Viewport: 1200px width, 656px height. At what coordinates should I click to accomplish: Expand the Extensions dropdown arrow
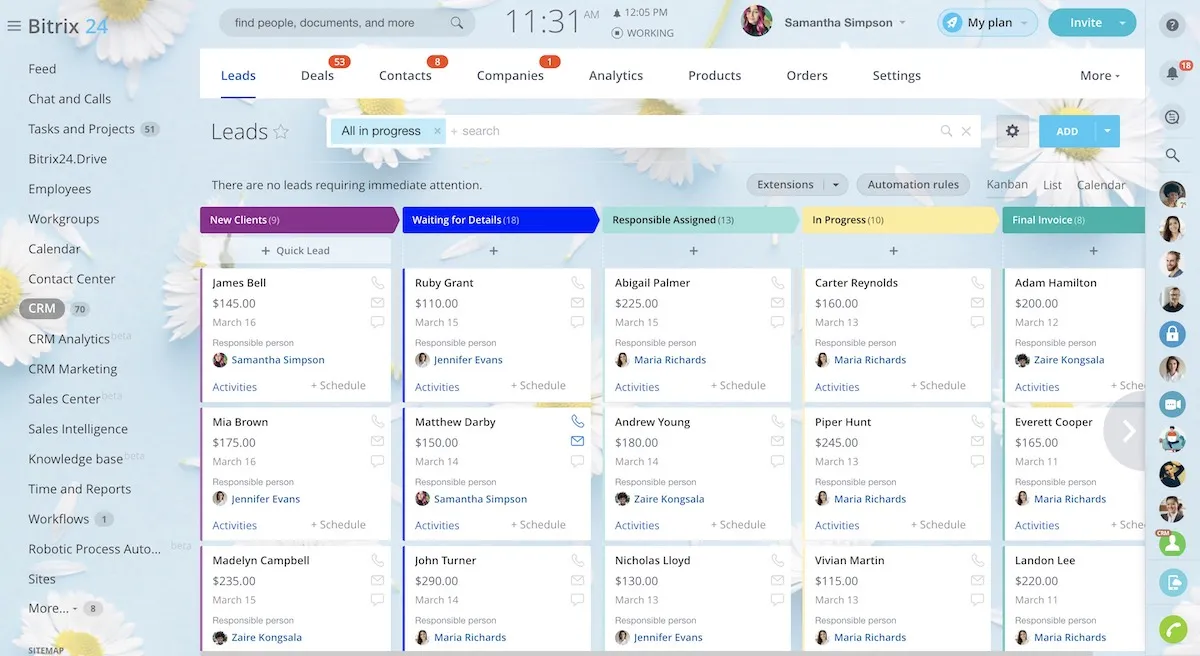tap(836, 185)
